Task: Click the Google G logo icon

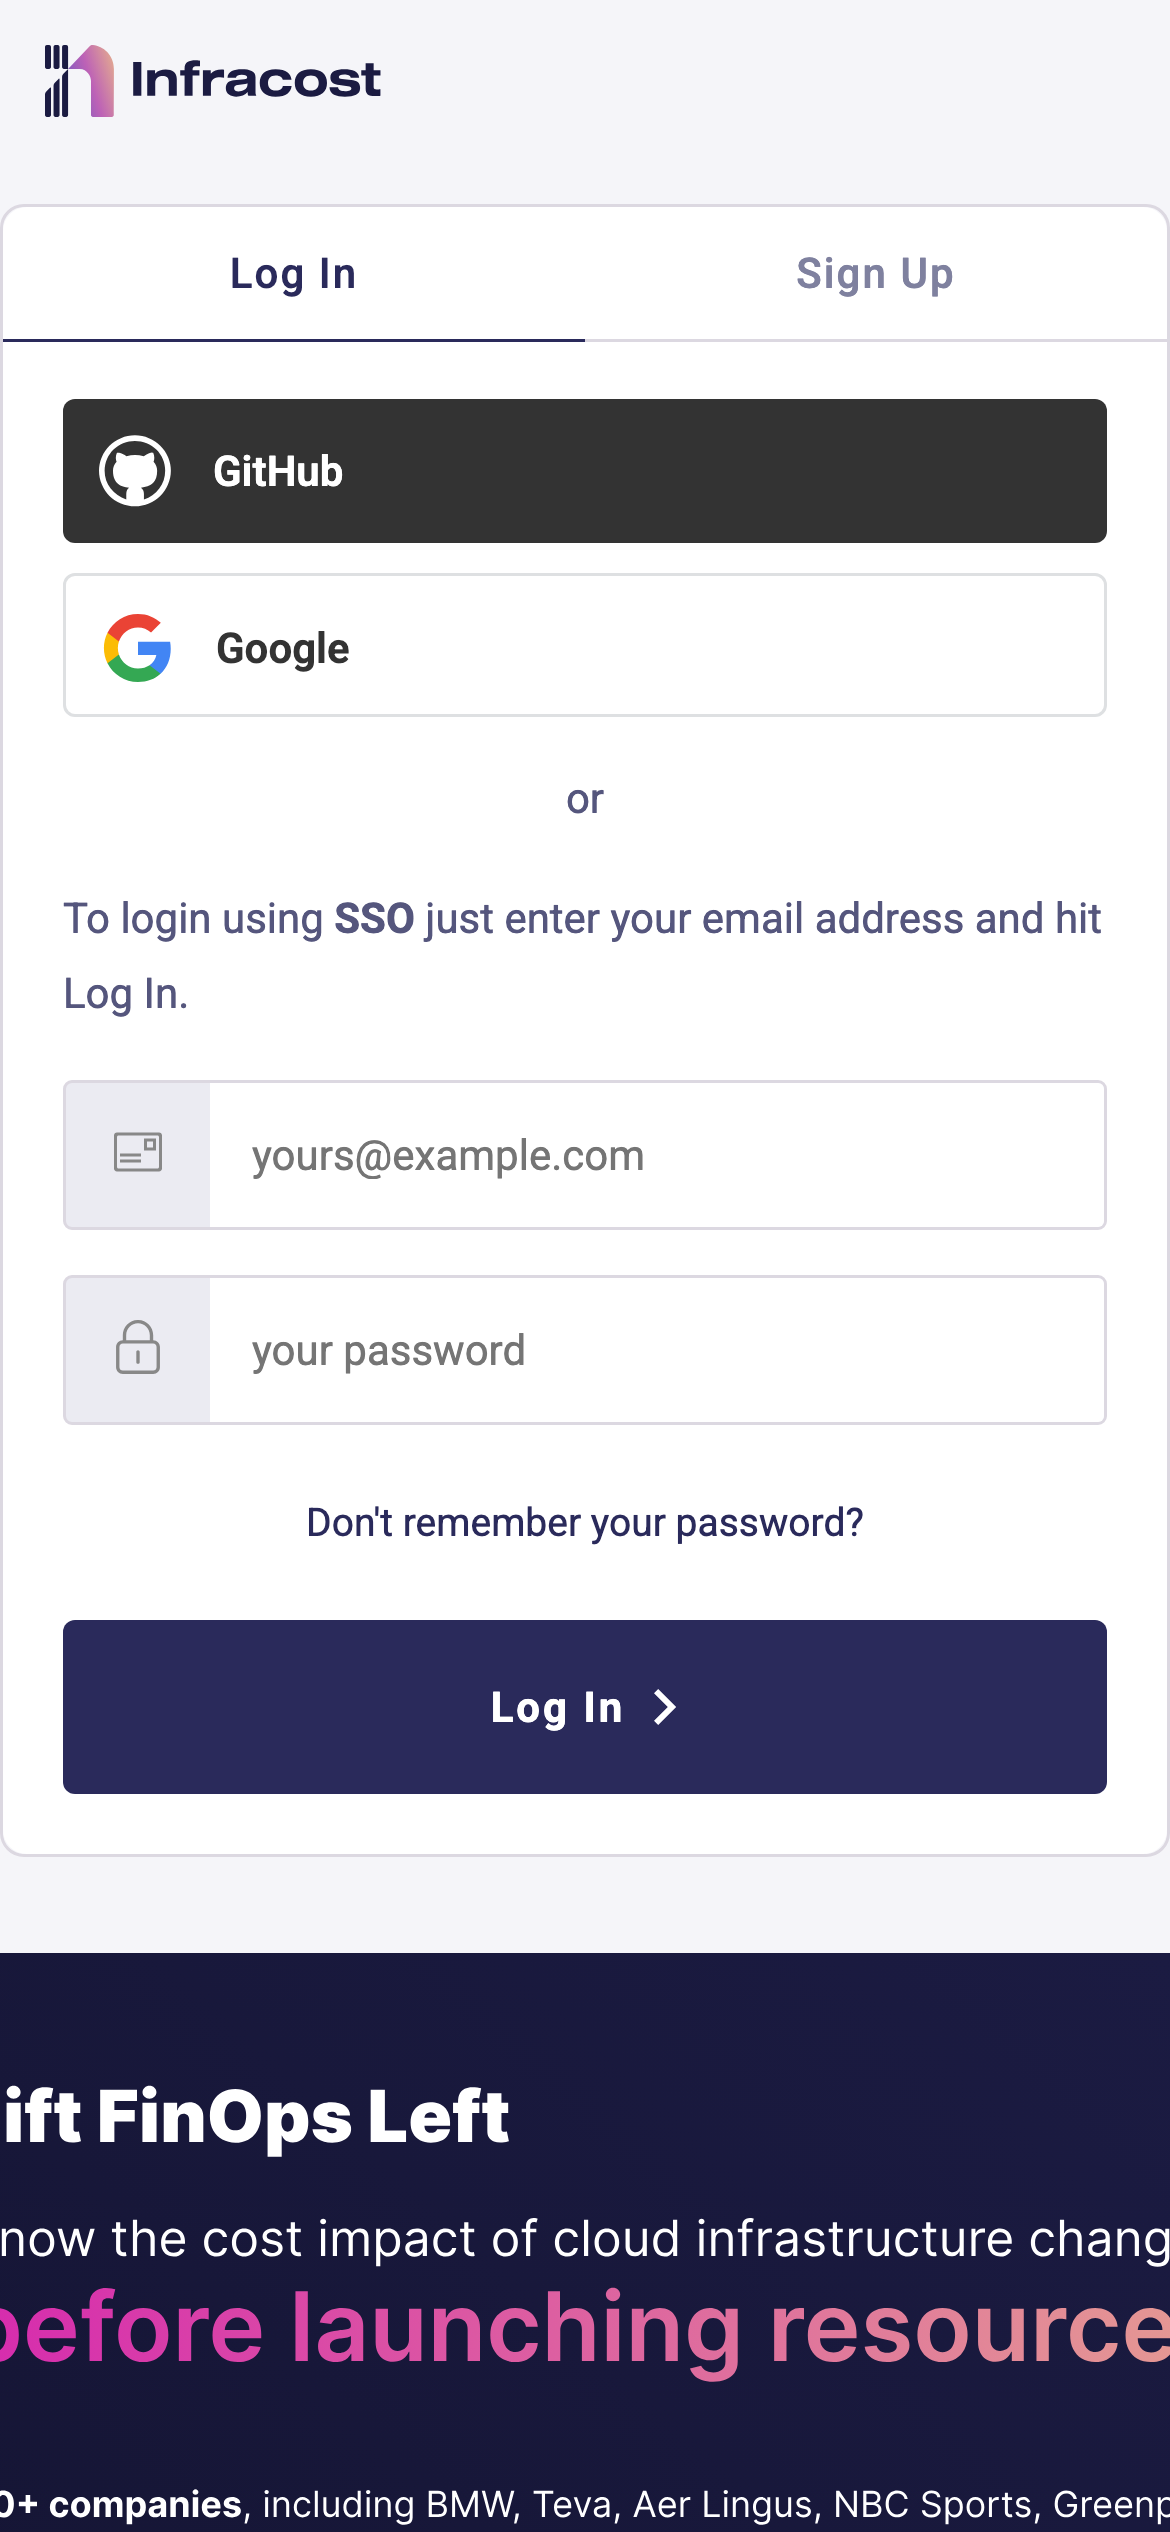Action: click(x=138, y=648)
